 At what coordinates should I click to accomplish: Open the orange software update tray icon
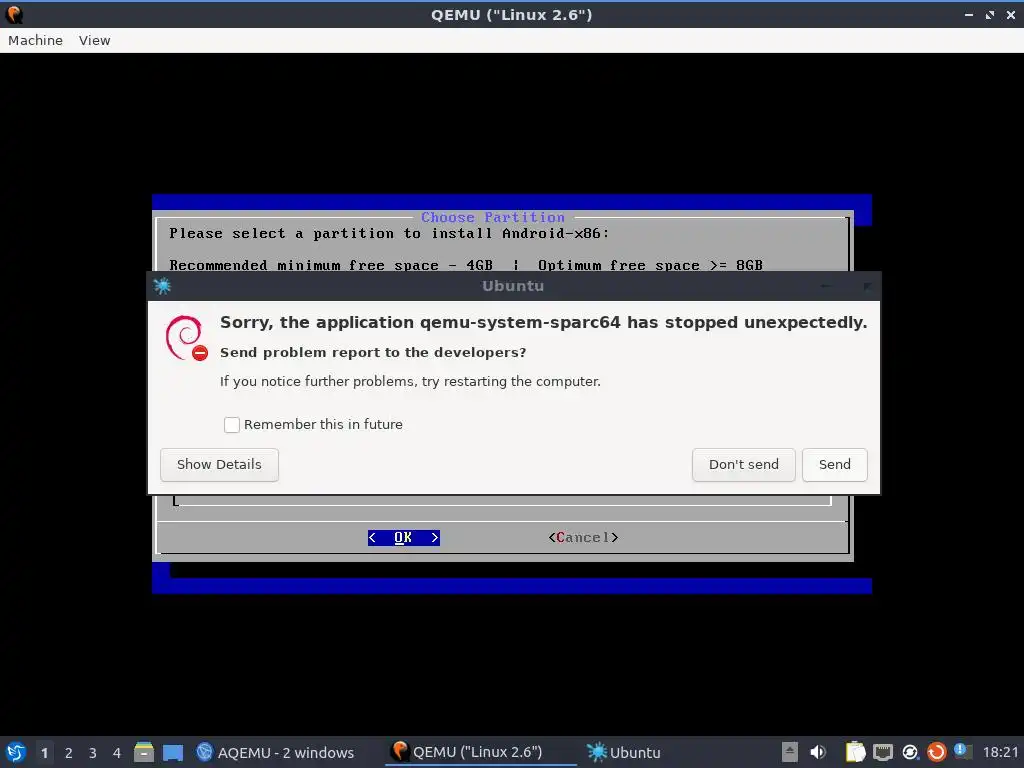pyautogui.click(x=936, y=752)
